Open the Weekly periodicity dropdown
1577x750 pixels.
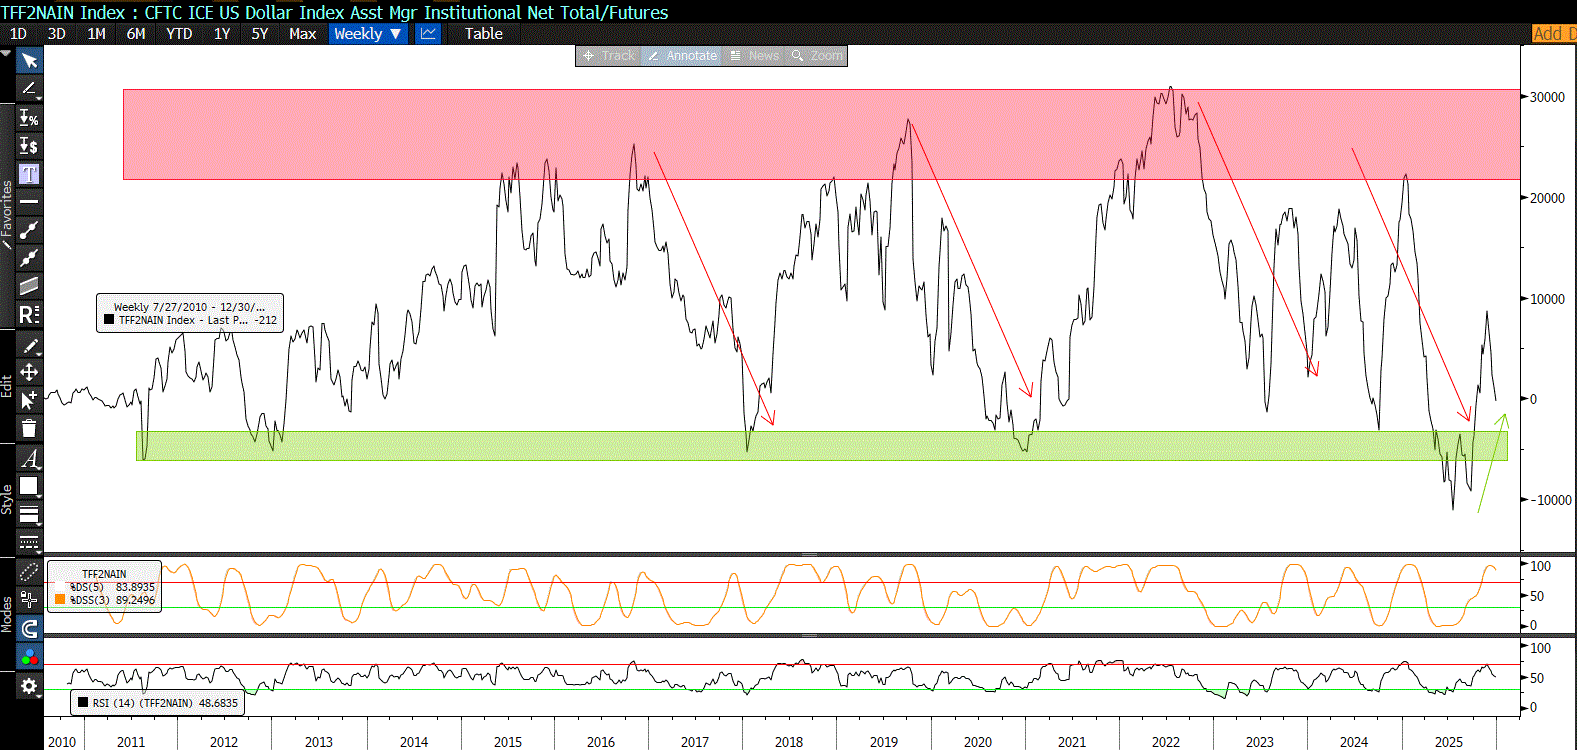point(367,34)
